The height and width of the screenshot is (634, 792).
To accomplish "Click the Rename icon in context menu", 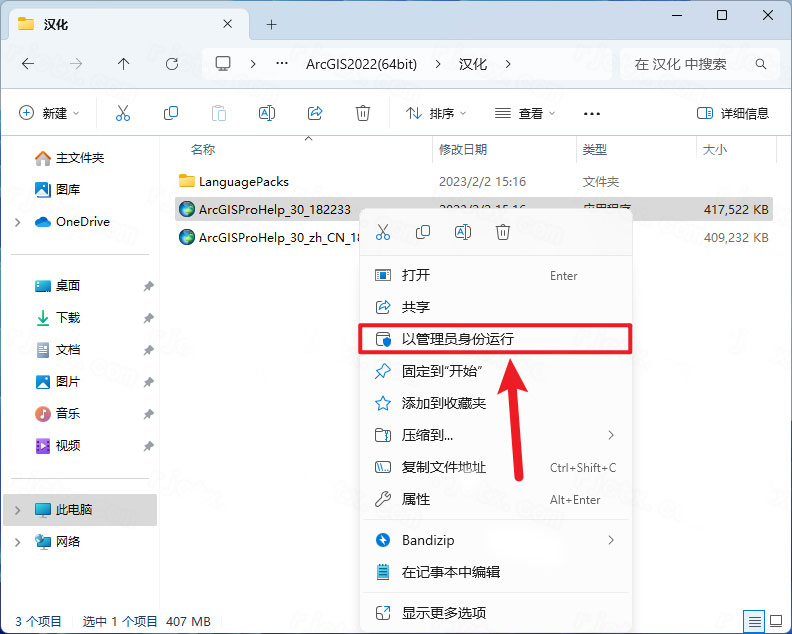I will 463,232.
